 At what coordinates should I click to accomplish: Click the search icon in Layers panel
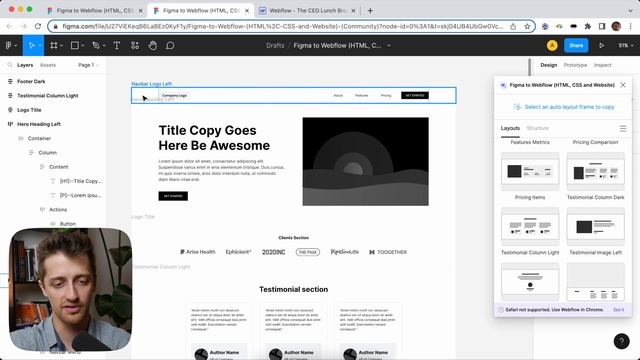[x=10, y=65]
